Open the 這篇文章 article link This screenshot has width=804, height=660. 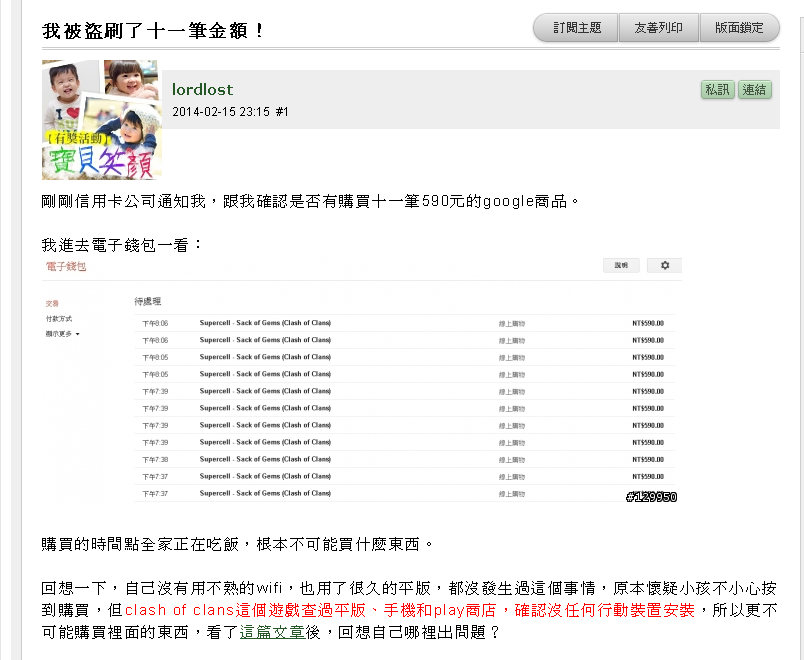pos(272,632)
